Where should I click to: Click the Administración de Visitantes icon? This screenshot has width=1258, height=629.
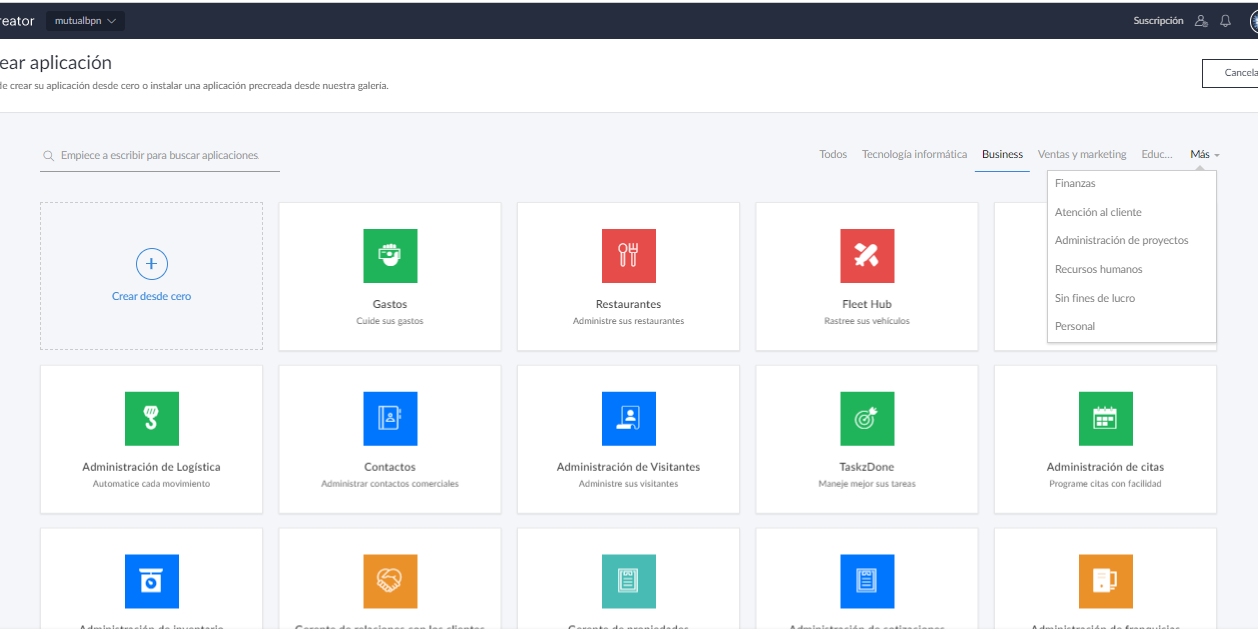pyautogui.click(x=628, y=419)
